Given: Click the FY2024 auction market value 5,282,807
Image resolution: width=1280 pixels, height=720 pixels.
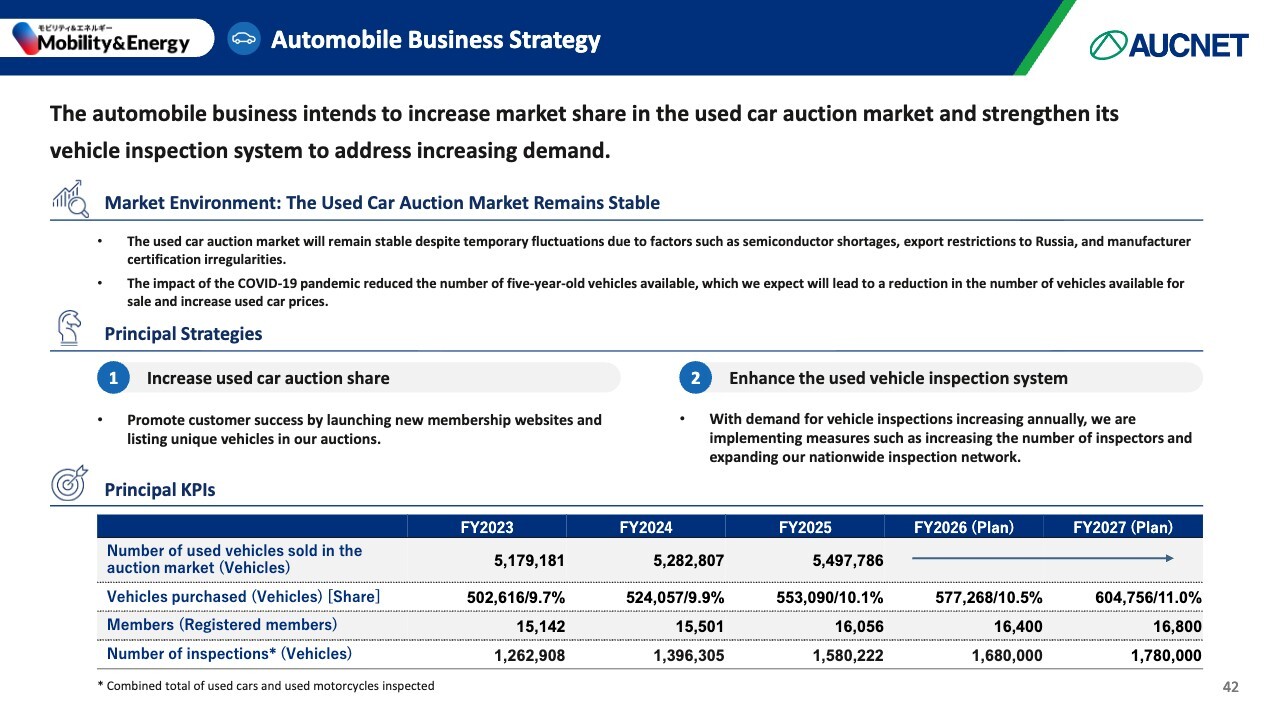Looking at the screenshot, I should tap(688, 560).
